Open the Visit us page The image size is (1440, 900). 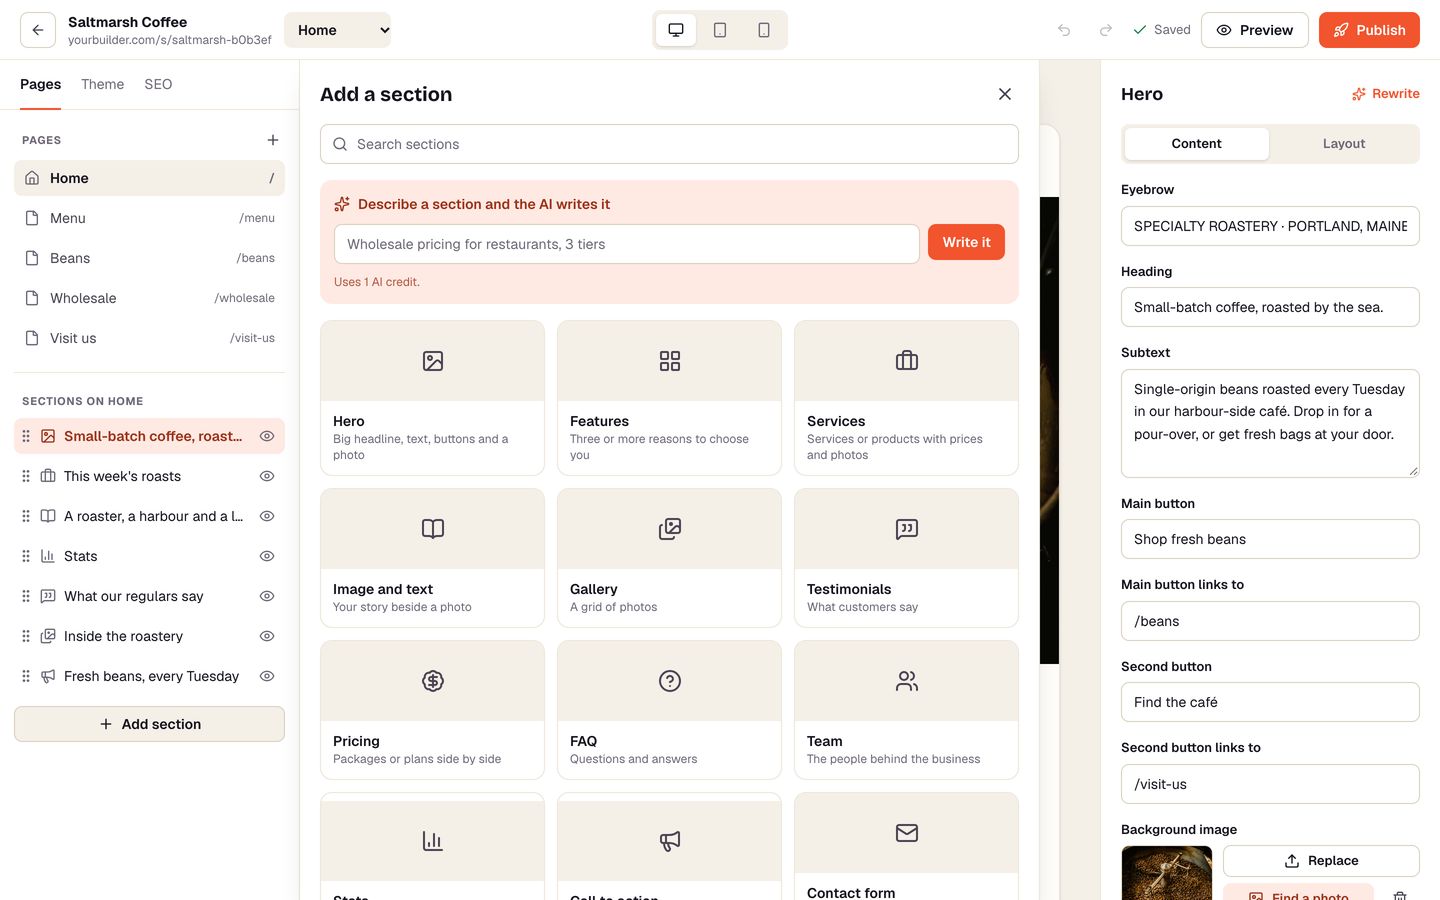pos(149,338)
